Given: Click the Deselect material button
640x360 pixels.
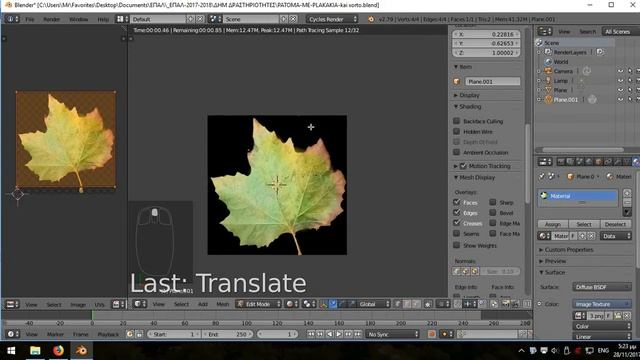Looking at the screenshot, I should tap(615, 224).
